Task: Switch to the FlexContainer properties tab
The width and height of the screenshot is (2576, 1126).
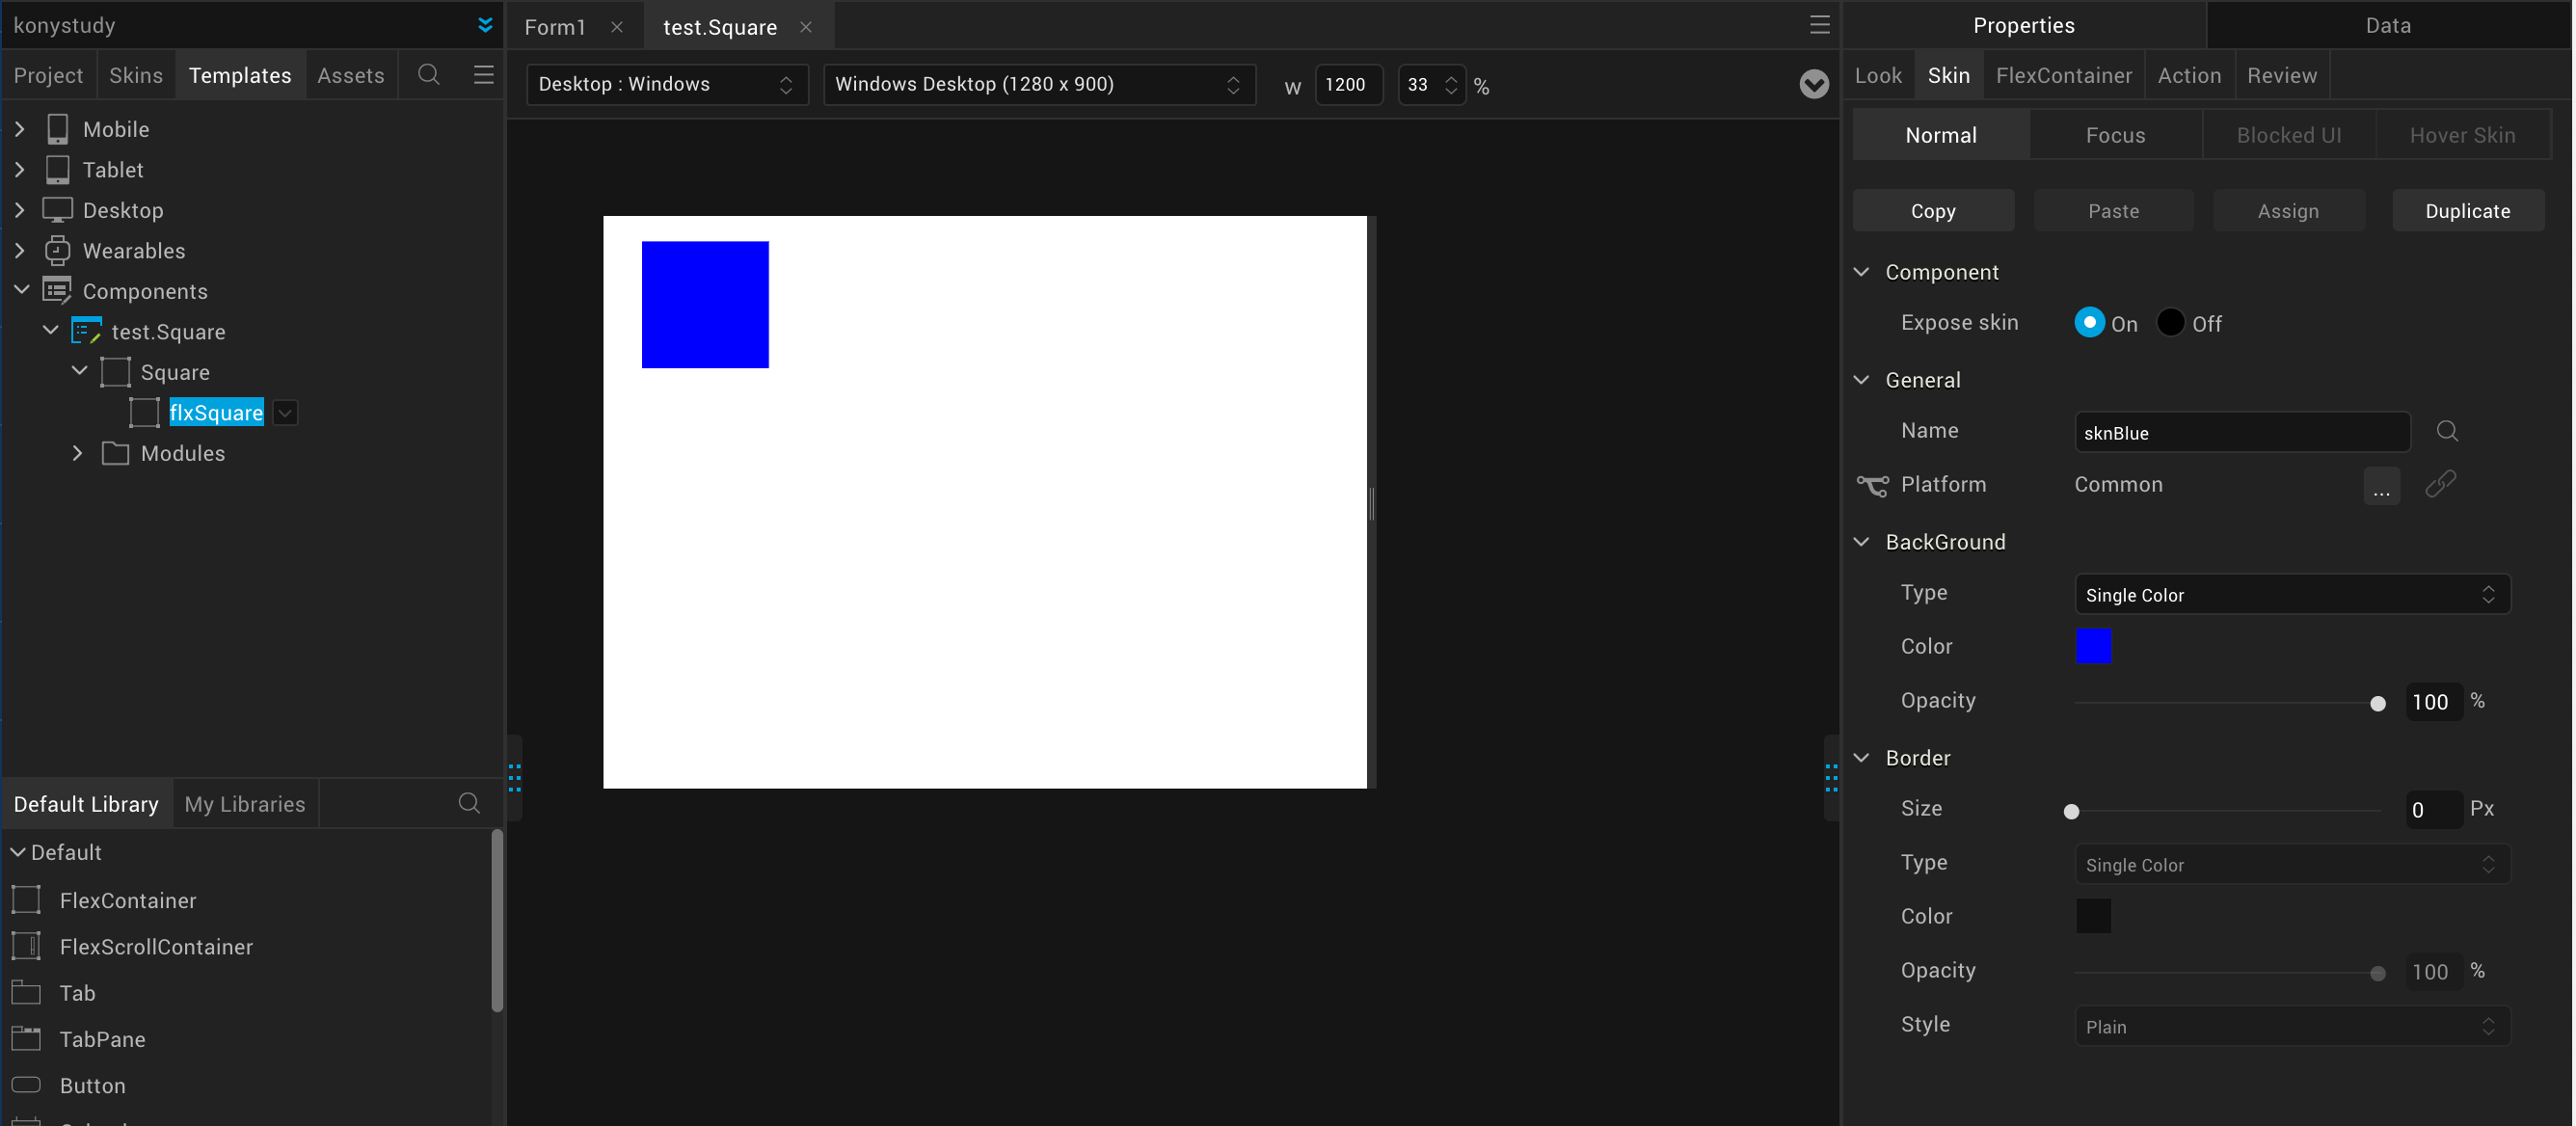Action: (x=2063, y=76)
